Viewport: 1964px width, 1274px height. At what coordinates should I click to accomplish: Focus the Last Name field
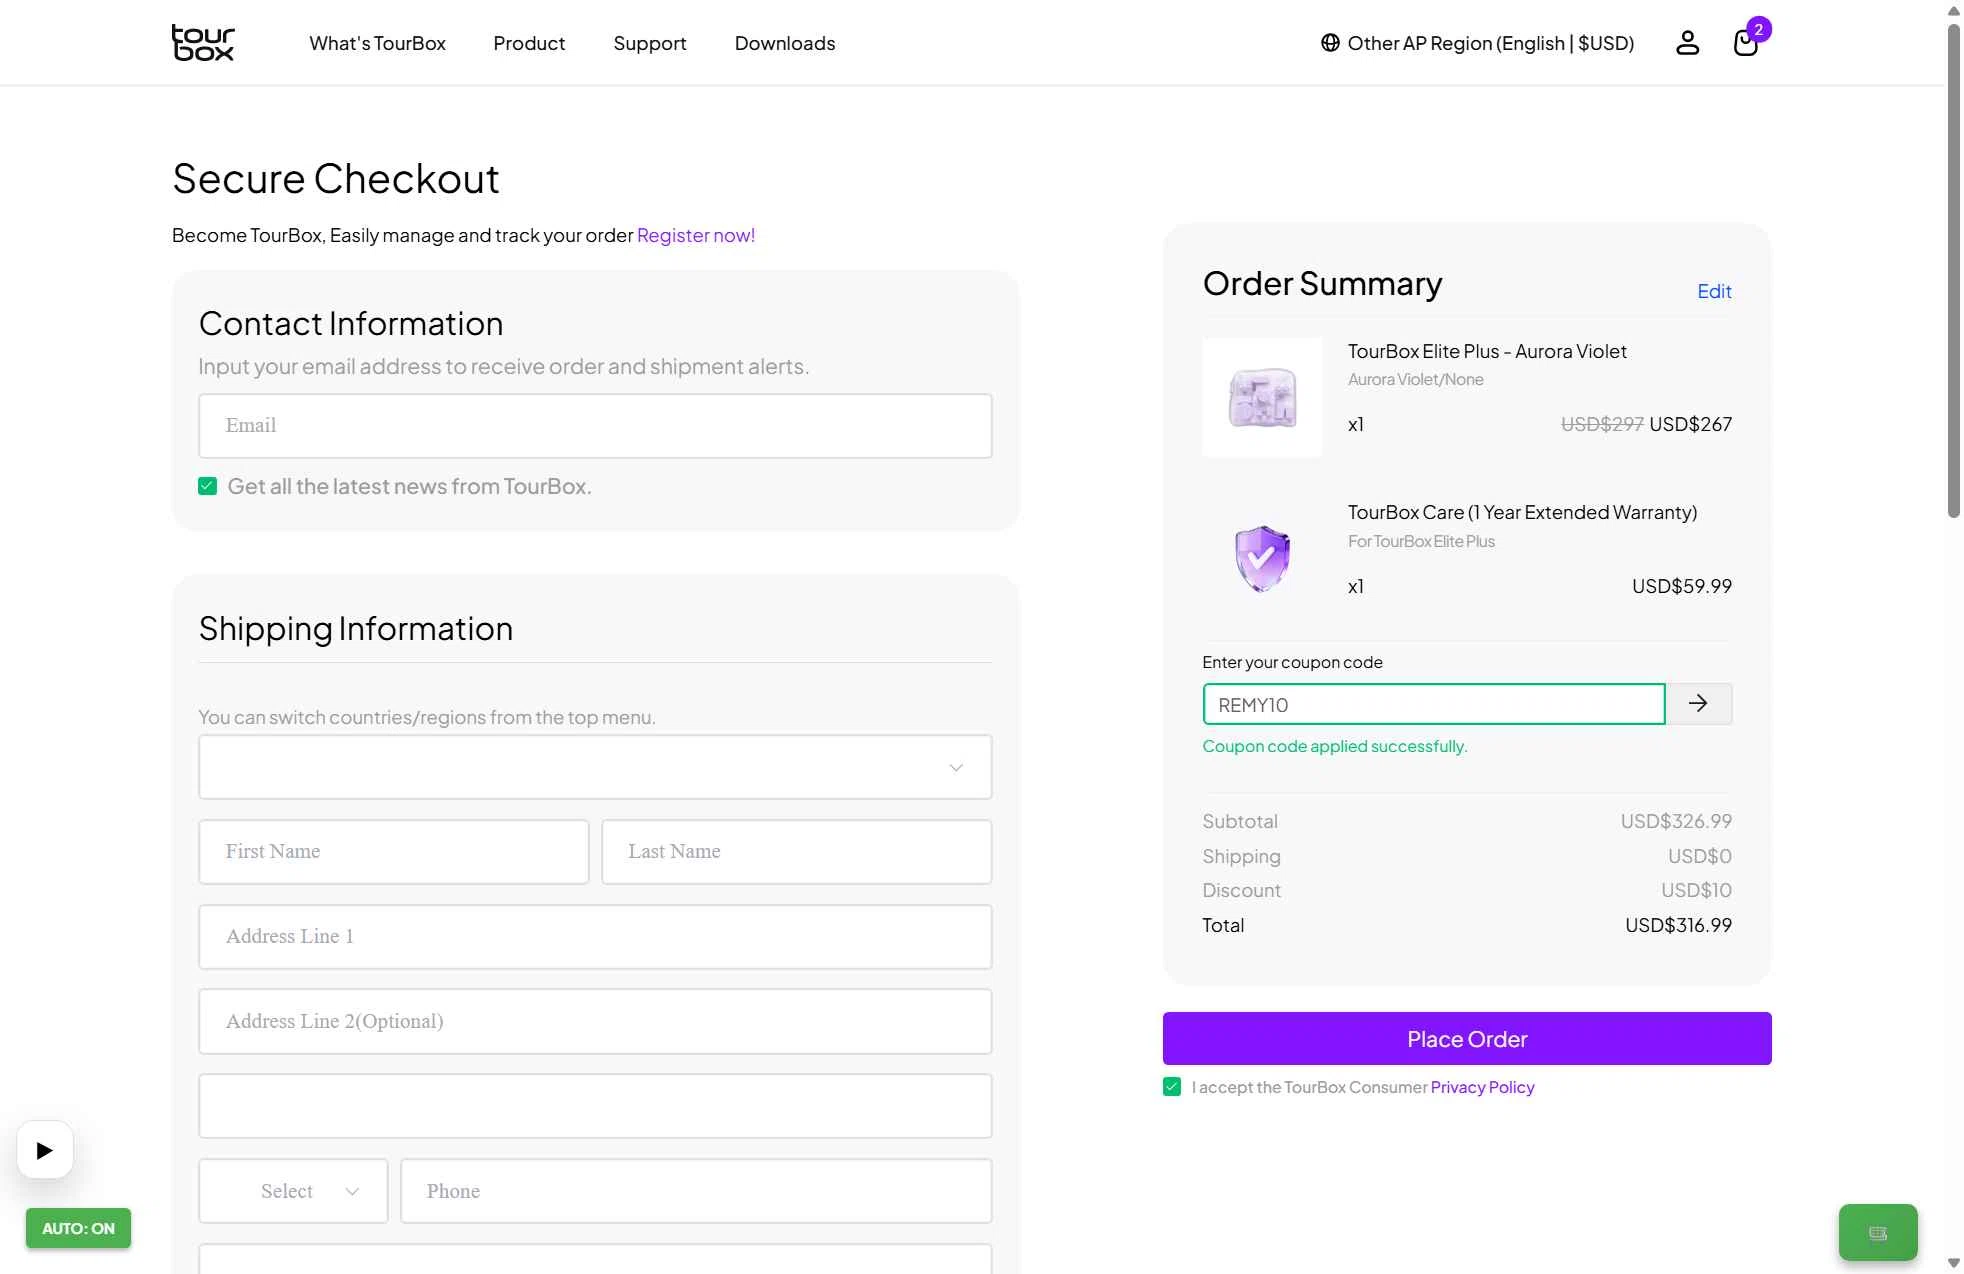point(797,852)
